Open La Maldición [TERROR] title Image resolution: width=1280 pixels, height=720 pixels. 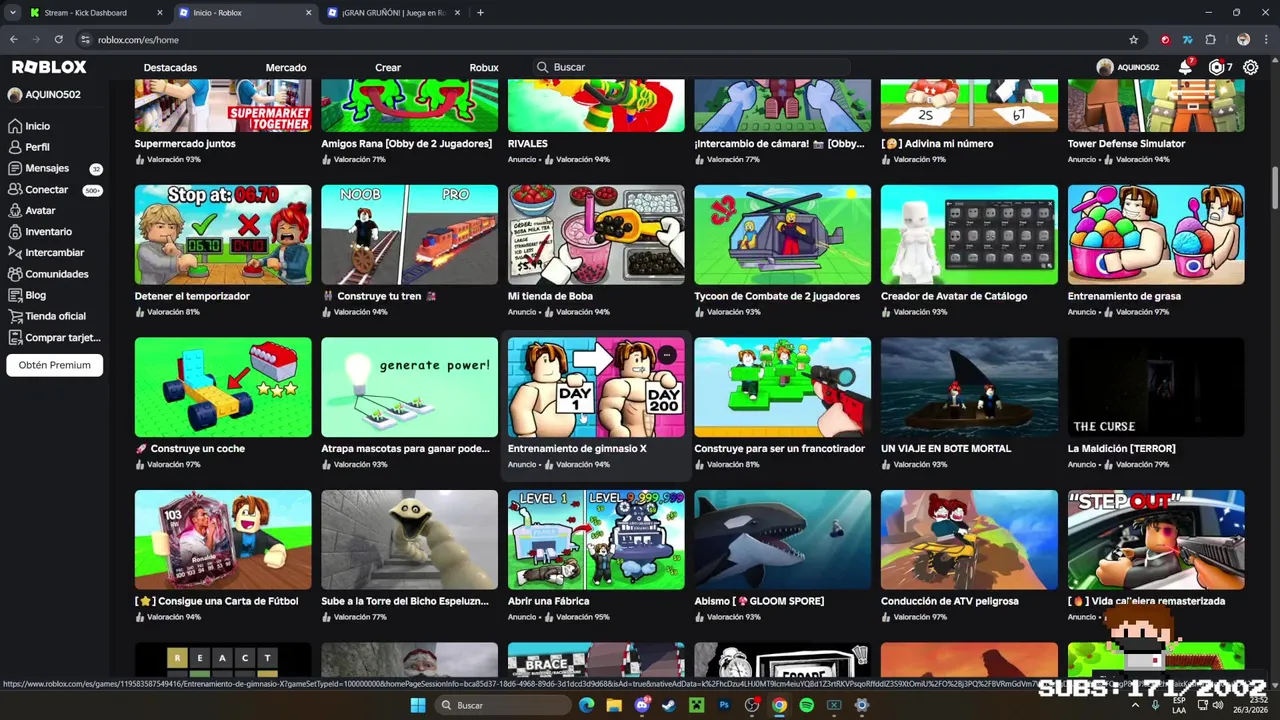1121,449
